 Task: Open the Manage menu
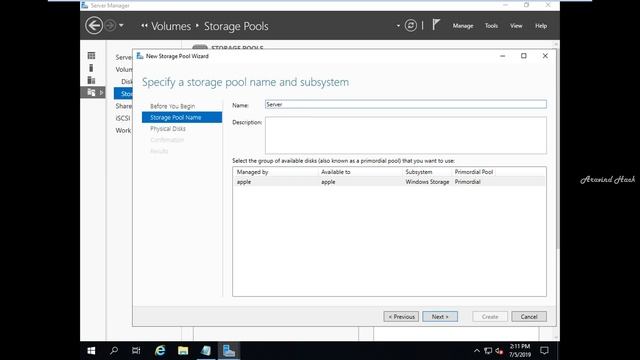(x=463, y=26)
